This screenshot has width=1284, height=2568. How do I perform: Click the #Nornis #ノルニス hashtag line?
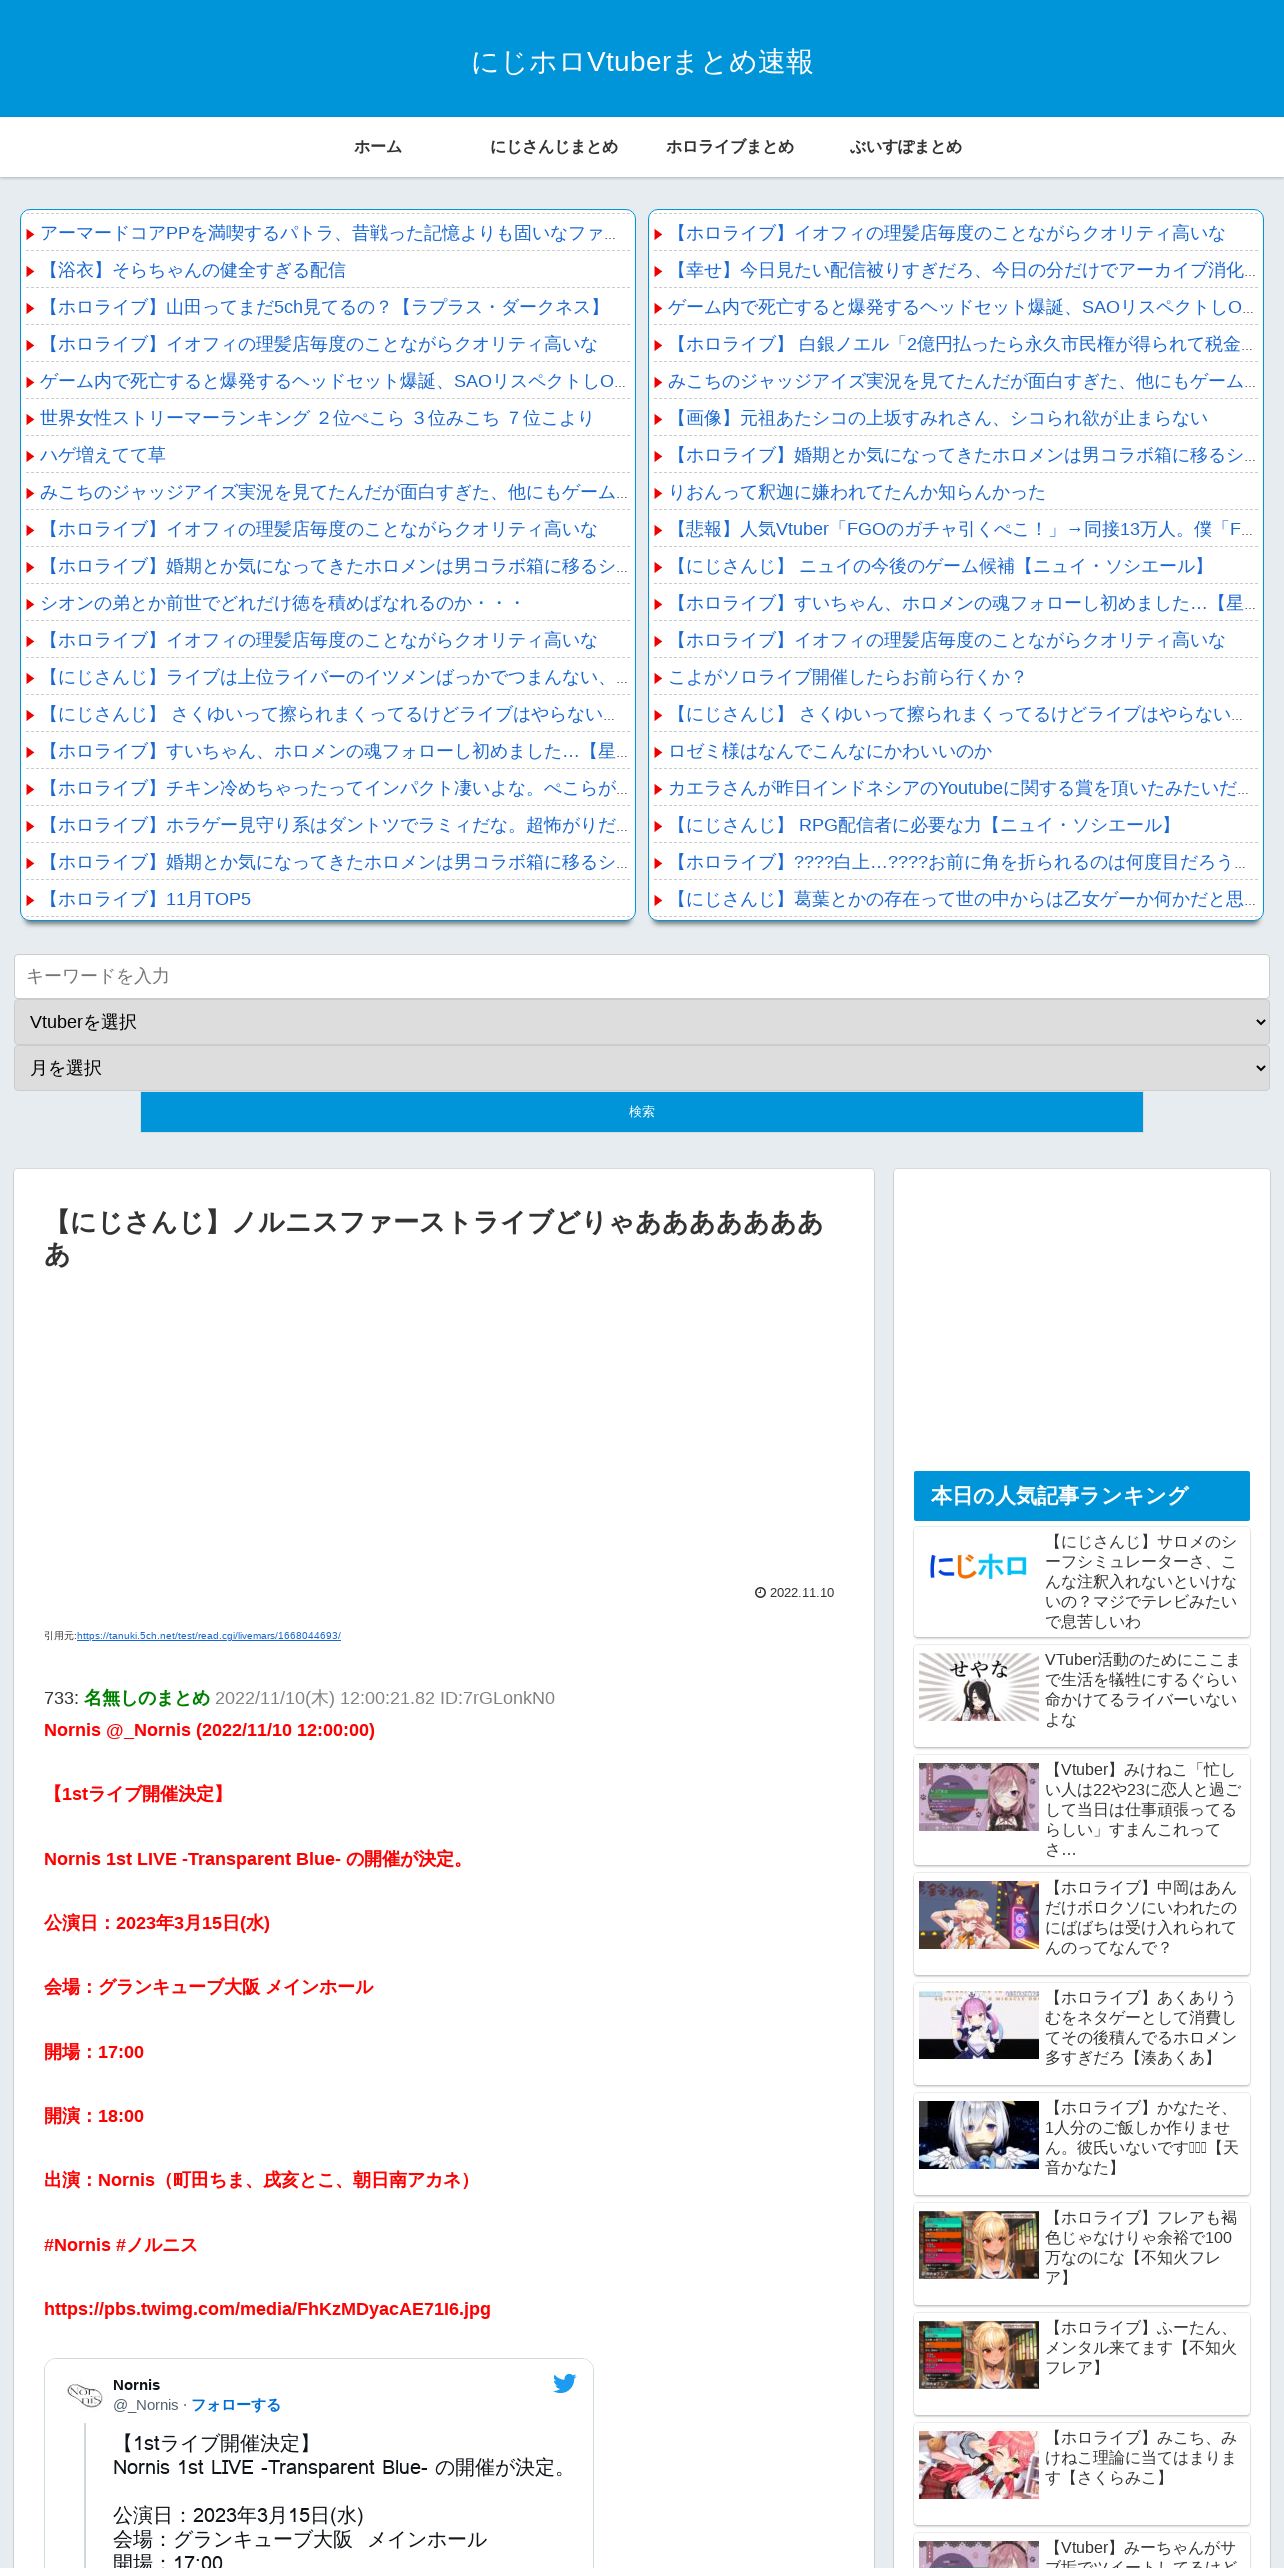coord(121,2245)
